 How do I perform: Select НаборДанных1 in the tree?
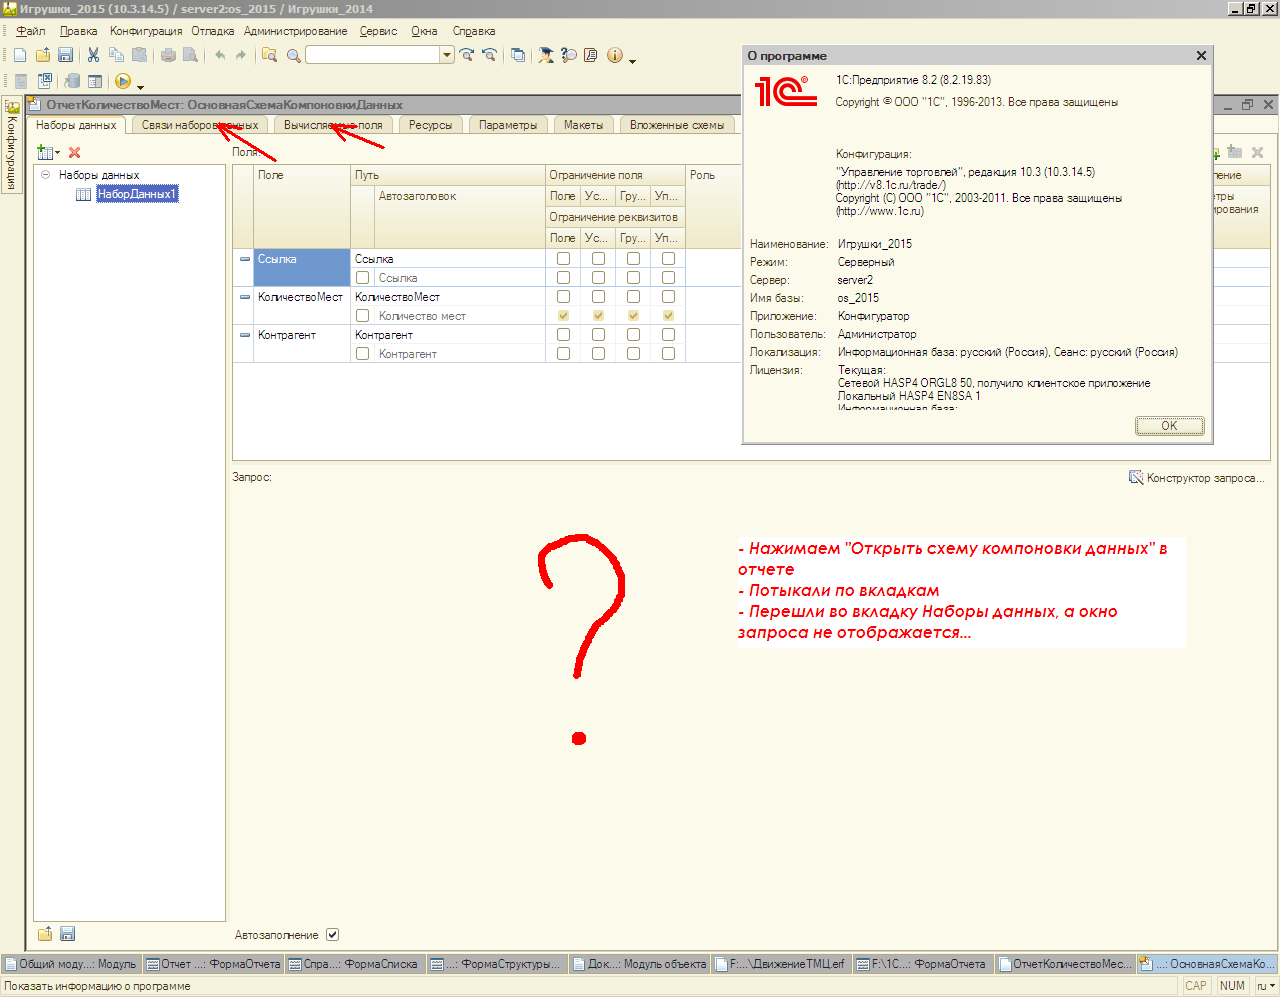pos(136,194)
